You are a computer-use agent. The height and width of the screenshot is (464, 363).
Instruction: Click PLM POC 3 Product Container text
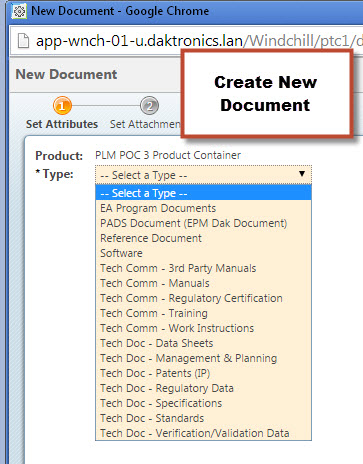click(x=168, y=155)
